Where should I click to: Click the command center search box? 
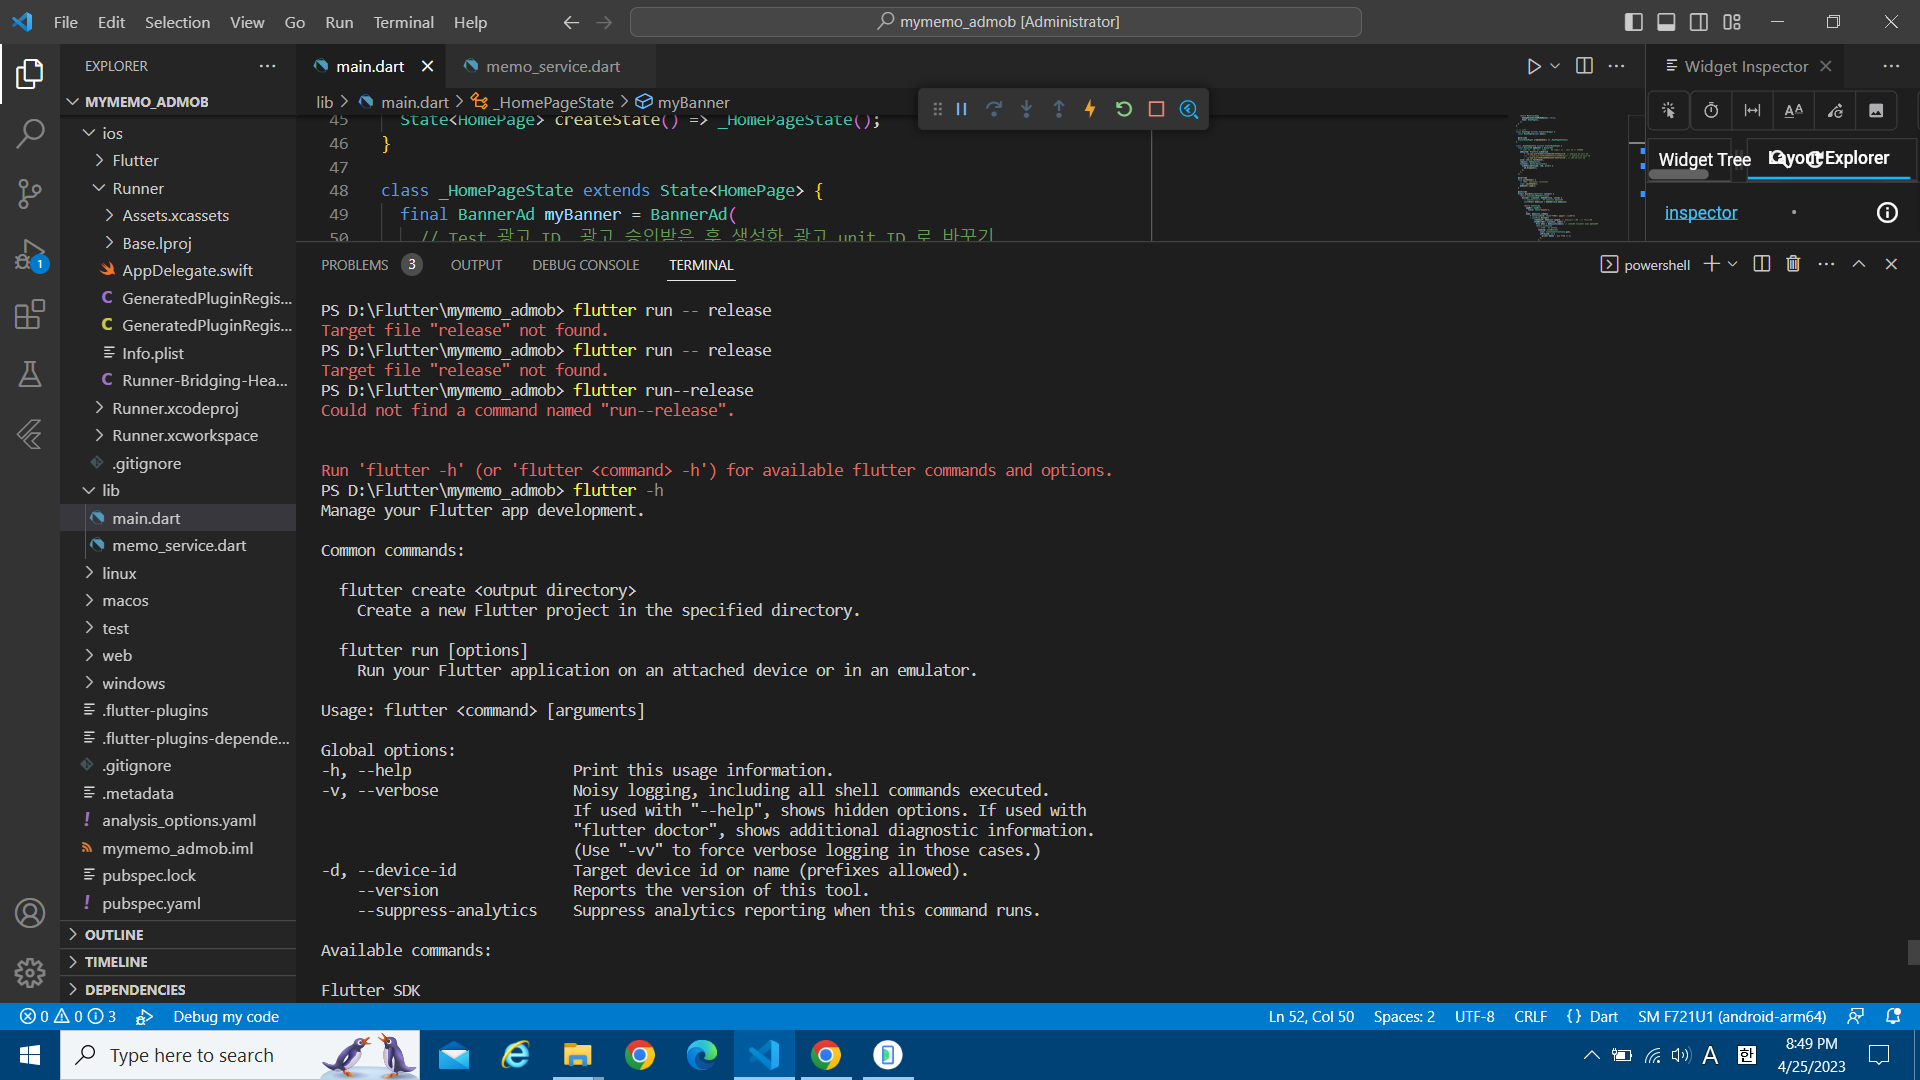point(996,22)
